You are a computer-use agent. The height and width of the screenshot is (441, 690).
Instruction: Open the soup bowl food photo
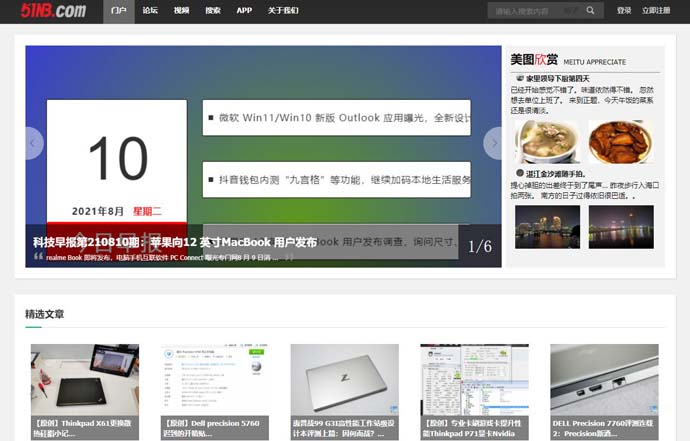coord(547,142)
